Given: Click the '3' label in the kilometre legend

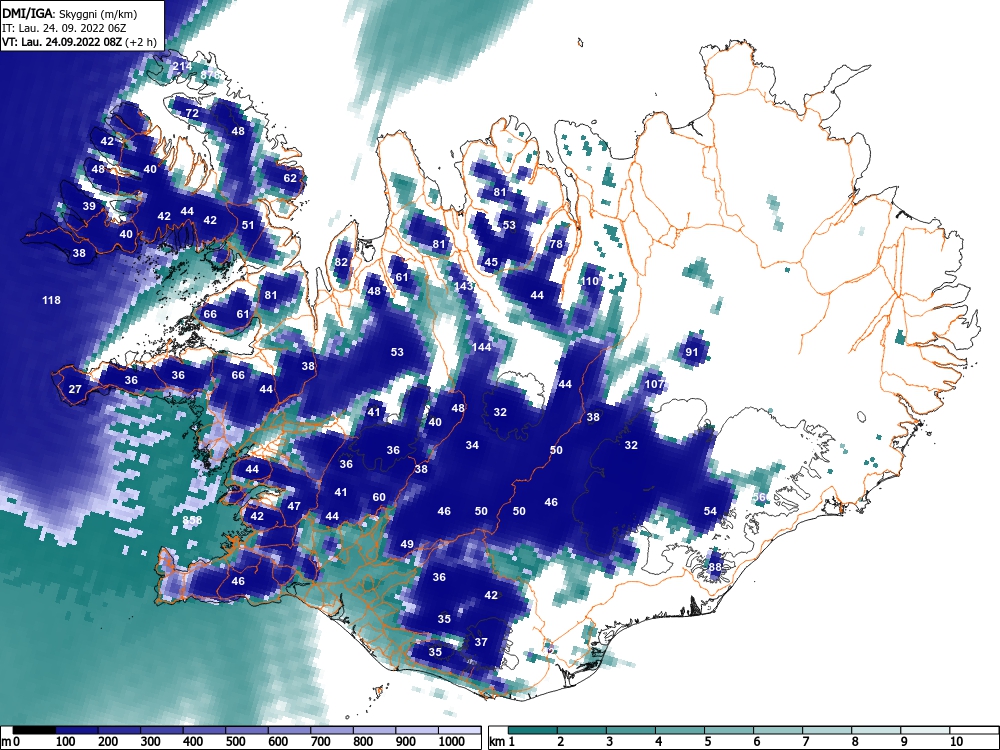Looking at the screenshot, I should [x=609, y=742].
